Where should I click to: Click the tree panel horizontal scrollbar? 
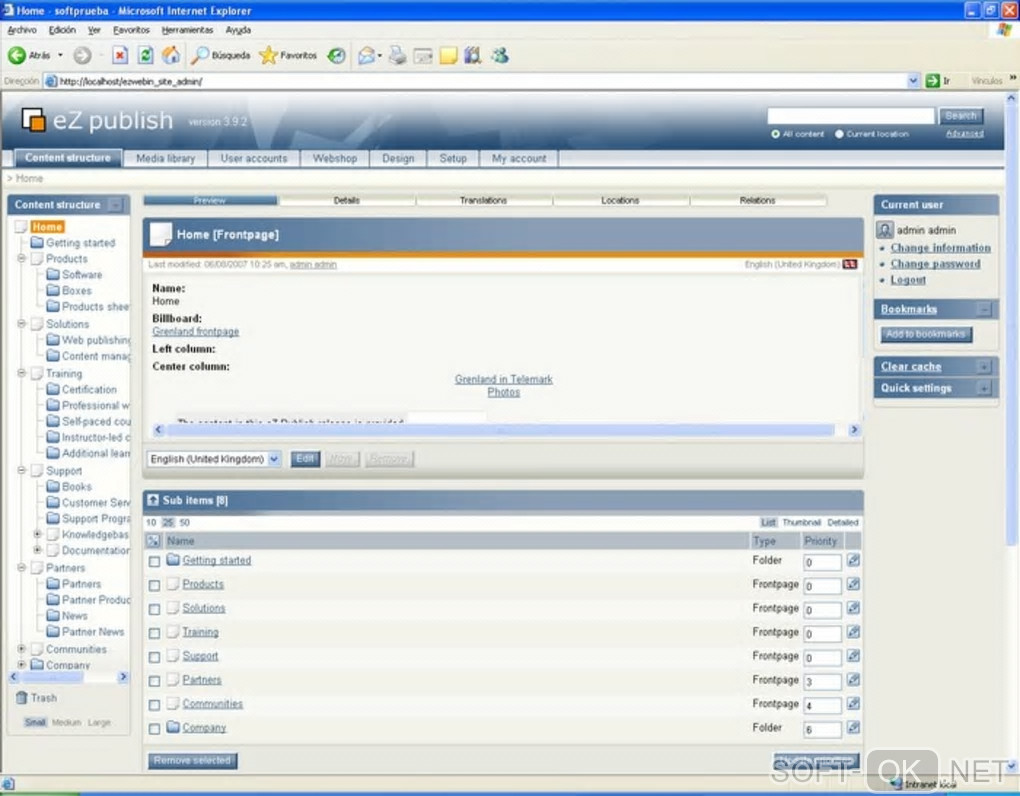click(x=68, y=677)
